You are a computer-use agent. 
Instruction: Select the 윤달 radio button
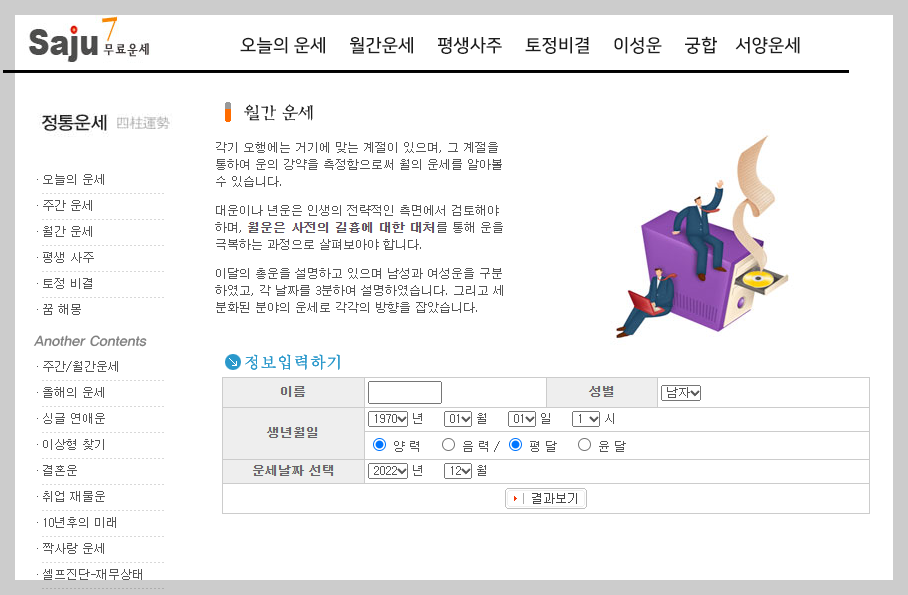click(x=584, y=444)
